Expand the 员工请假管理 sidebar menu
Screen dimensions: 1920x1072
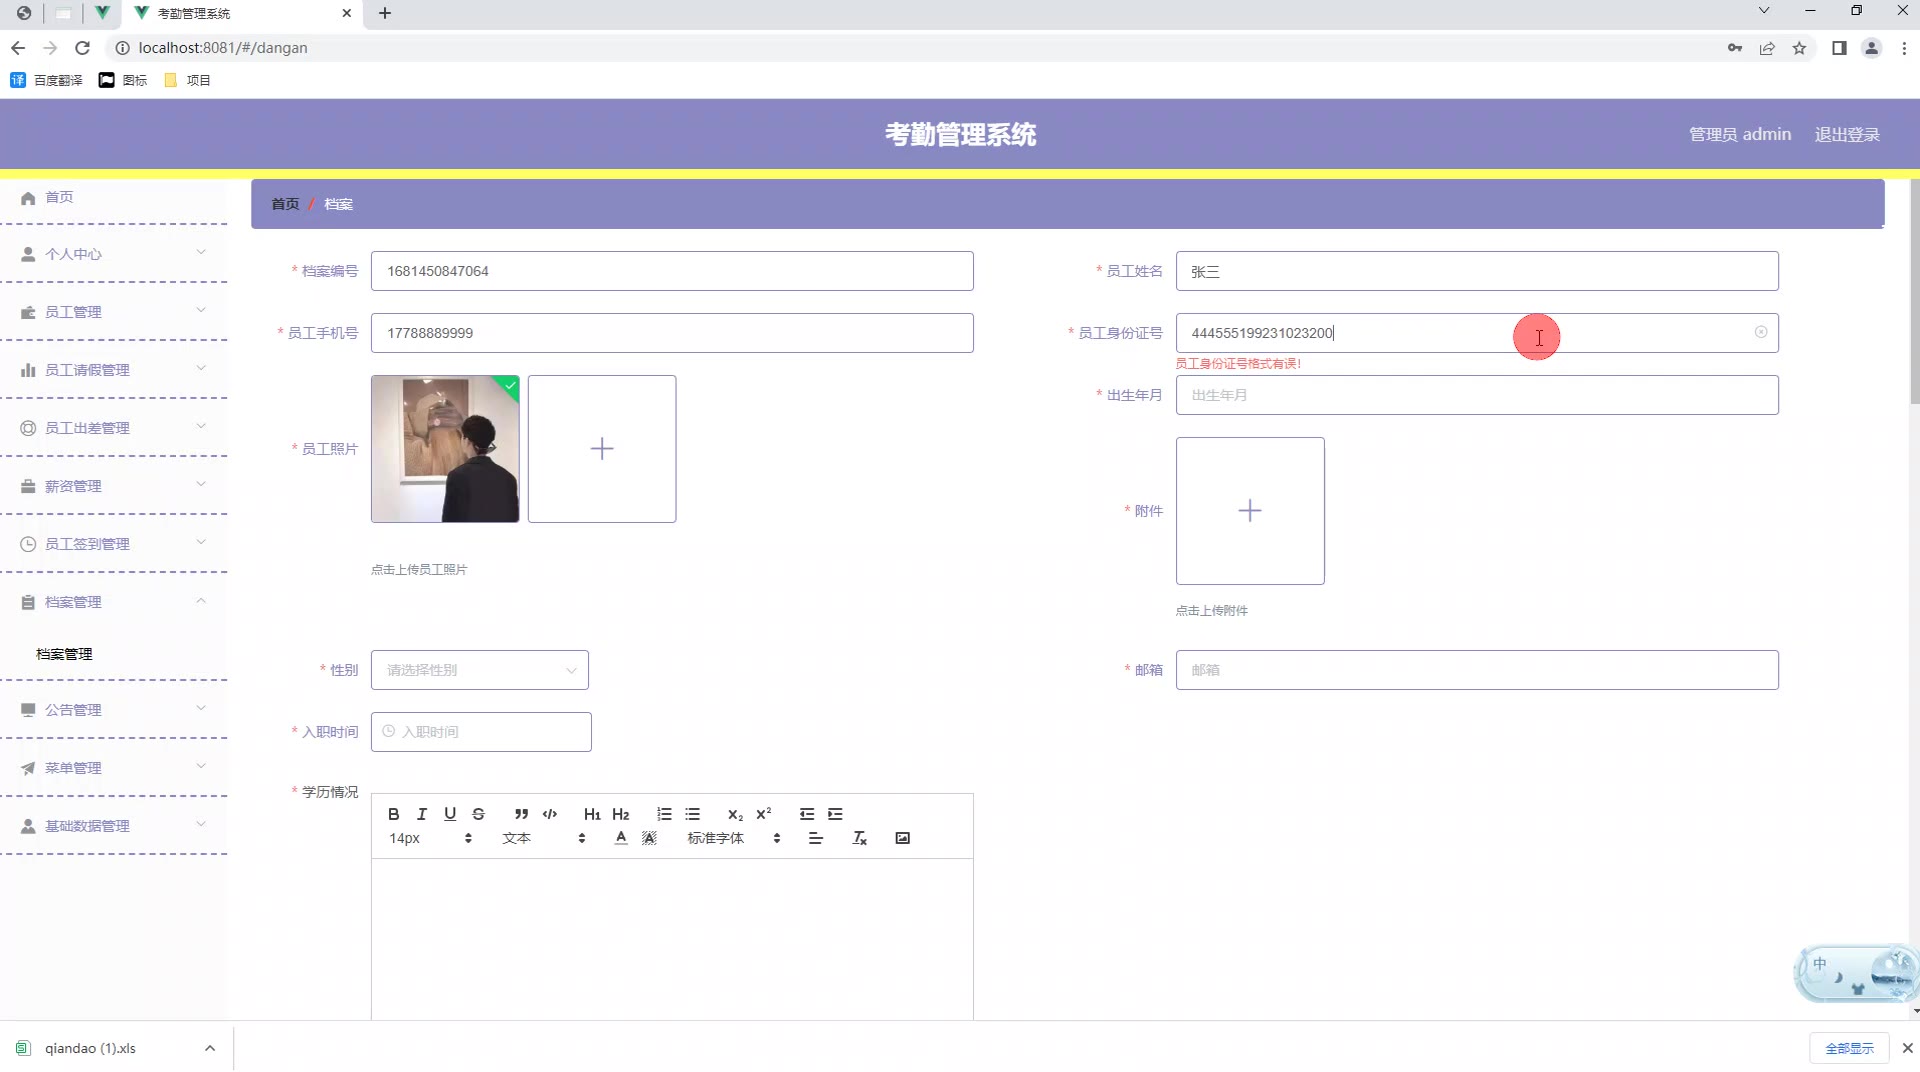114,370
